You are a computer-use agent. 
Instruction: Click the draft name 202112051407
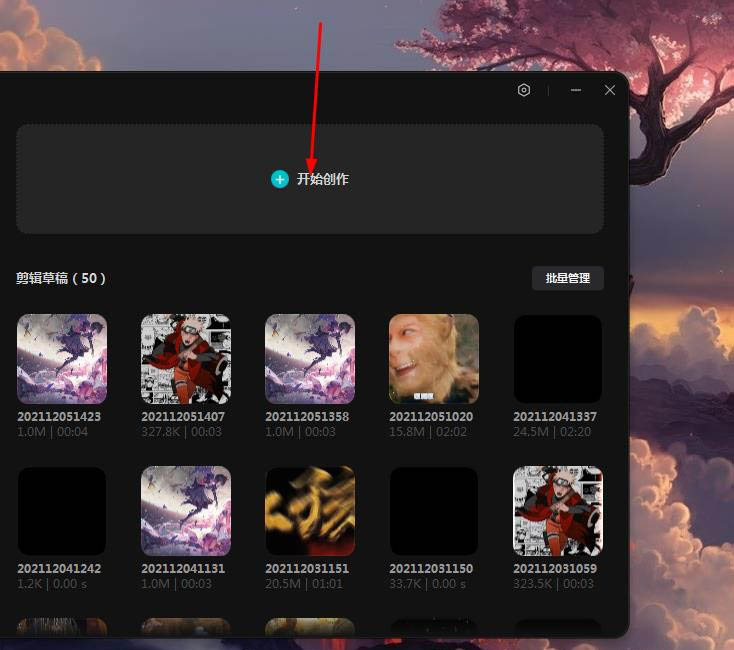[x=183, y=416]
